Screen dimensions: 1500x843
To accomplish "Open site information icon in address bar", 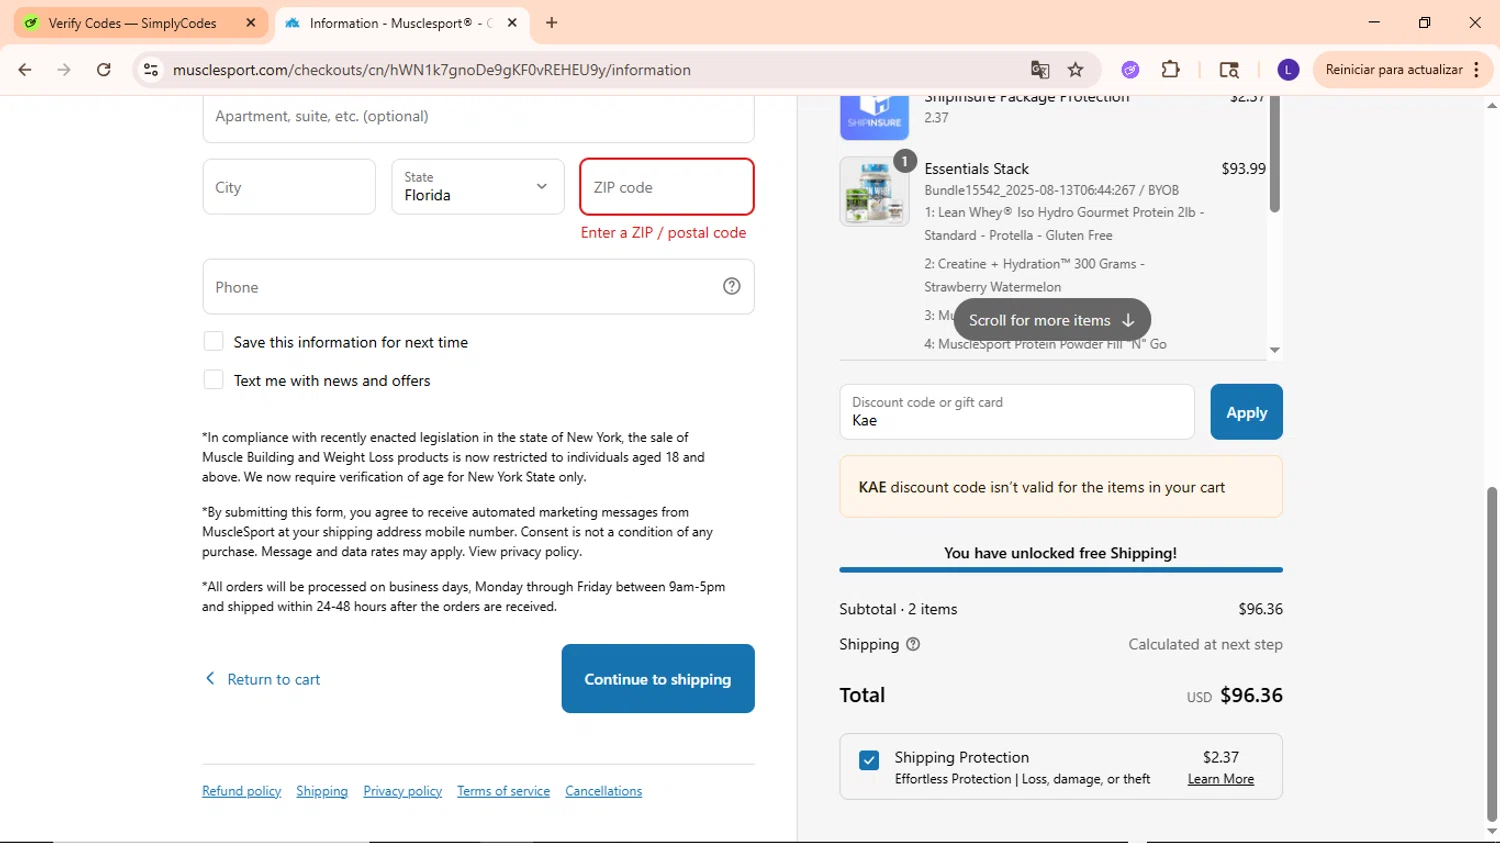I will coord(151,70).
